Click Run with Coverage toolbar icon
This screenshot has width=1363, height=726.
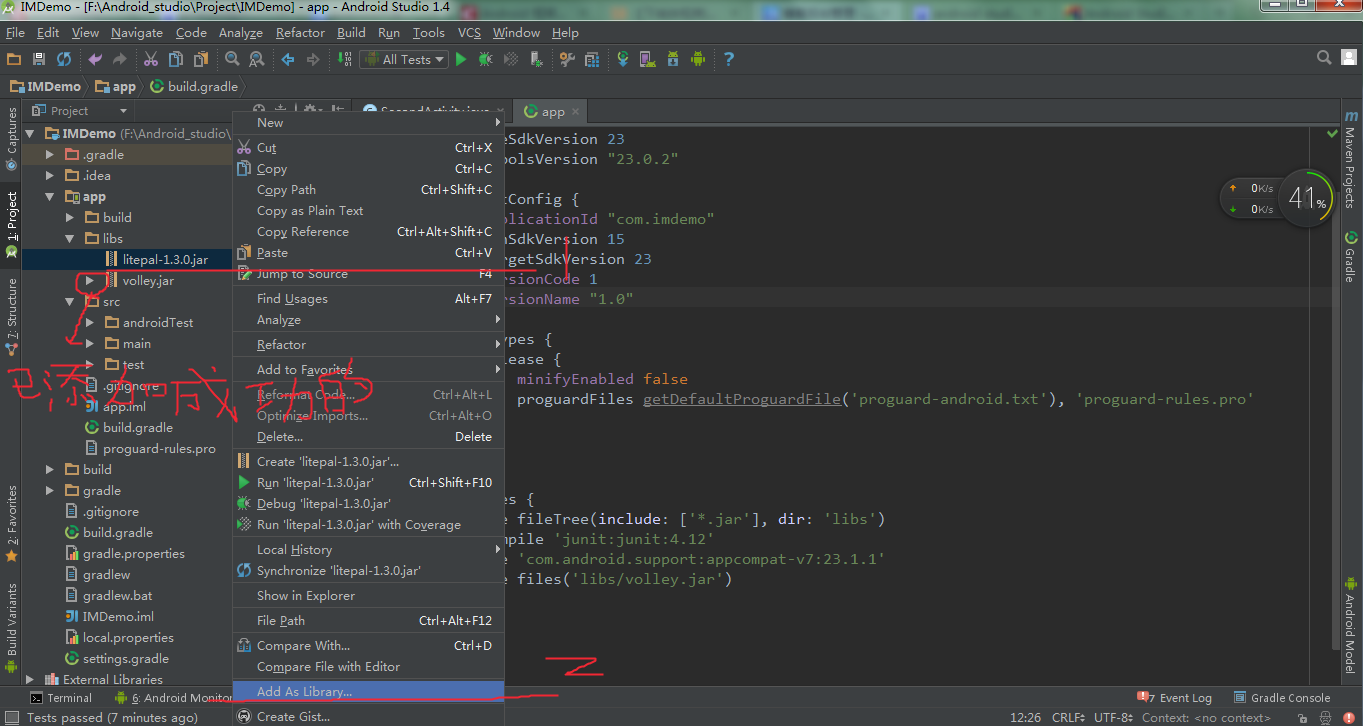point(511,60)
